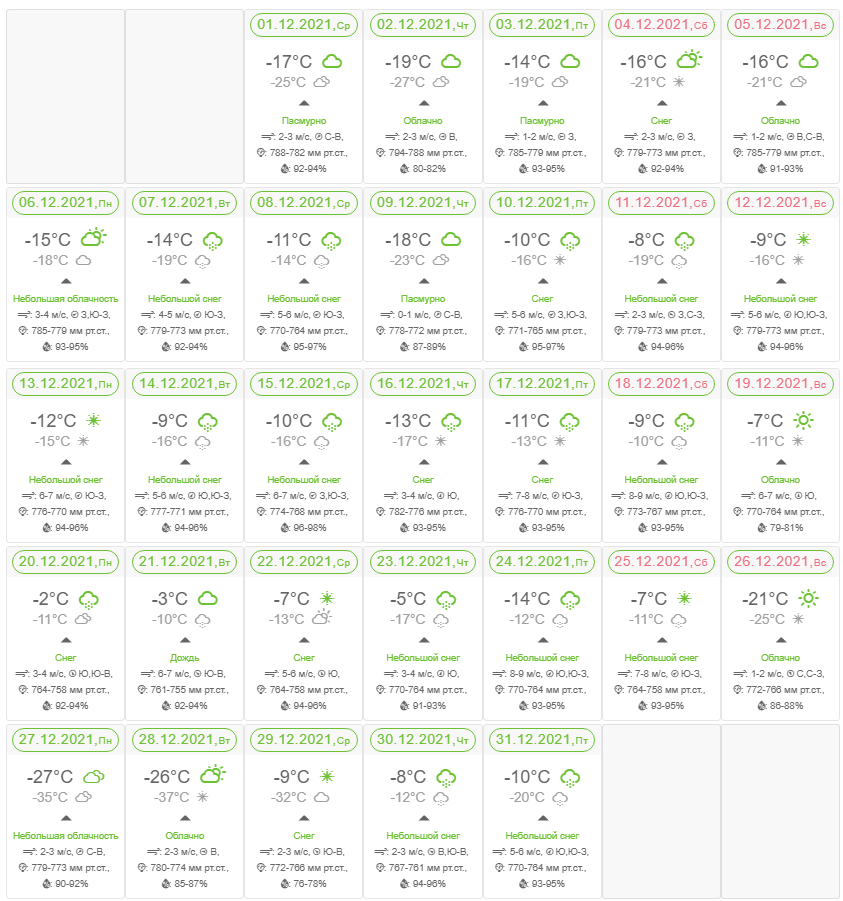Click the cloud icon for 01.12.2021
Screen dimensions: 843x901
[332, 61]
